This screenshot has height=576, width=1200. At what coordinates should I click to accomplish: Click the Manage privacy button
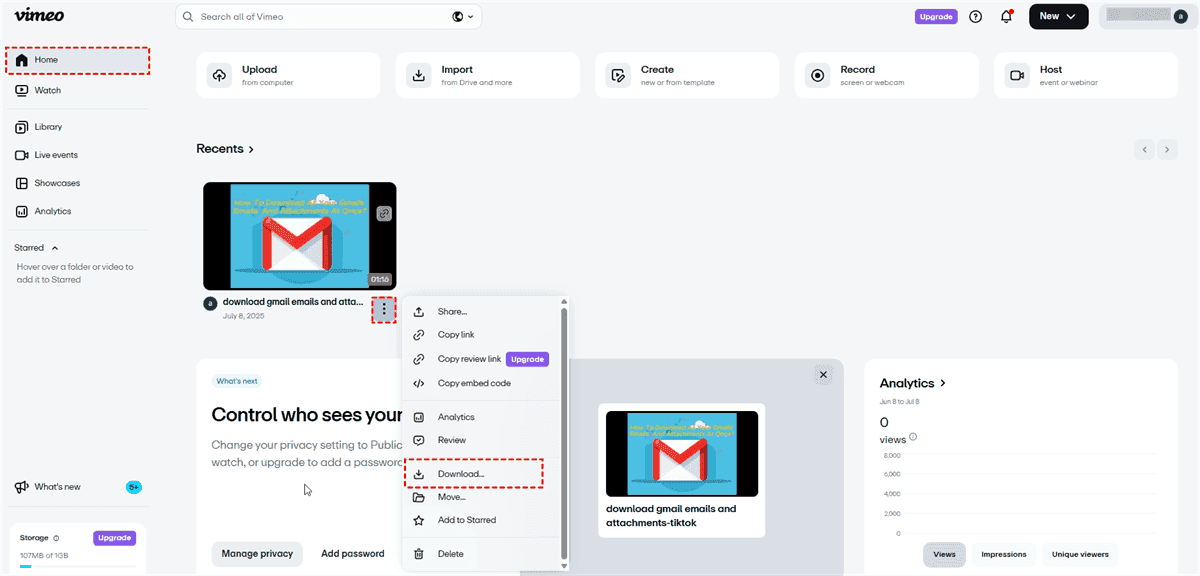[x=257, y=553]
